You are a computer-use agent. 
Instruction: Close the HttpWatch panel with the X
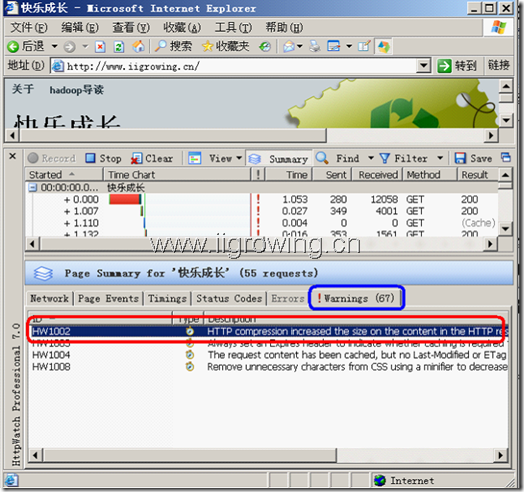click(x=12, y=156)
